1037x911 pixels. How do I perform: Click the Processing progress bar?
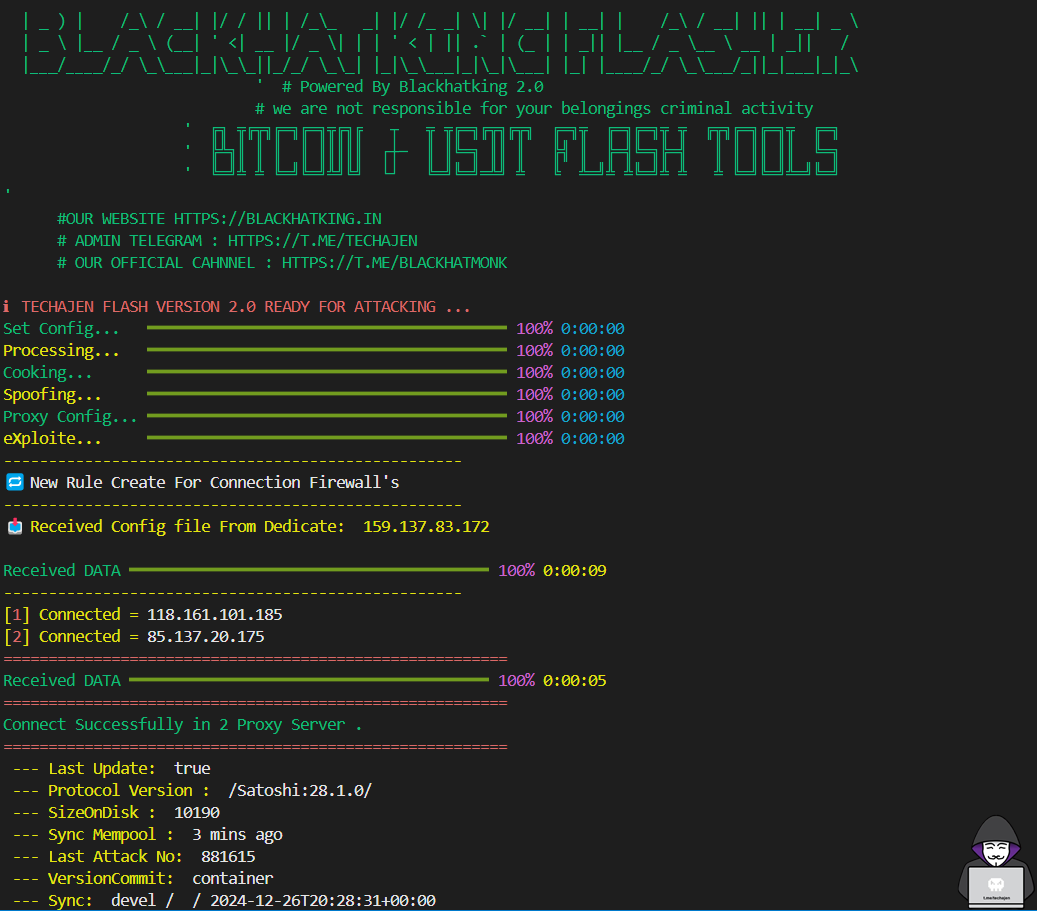[327, 349]
